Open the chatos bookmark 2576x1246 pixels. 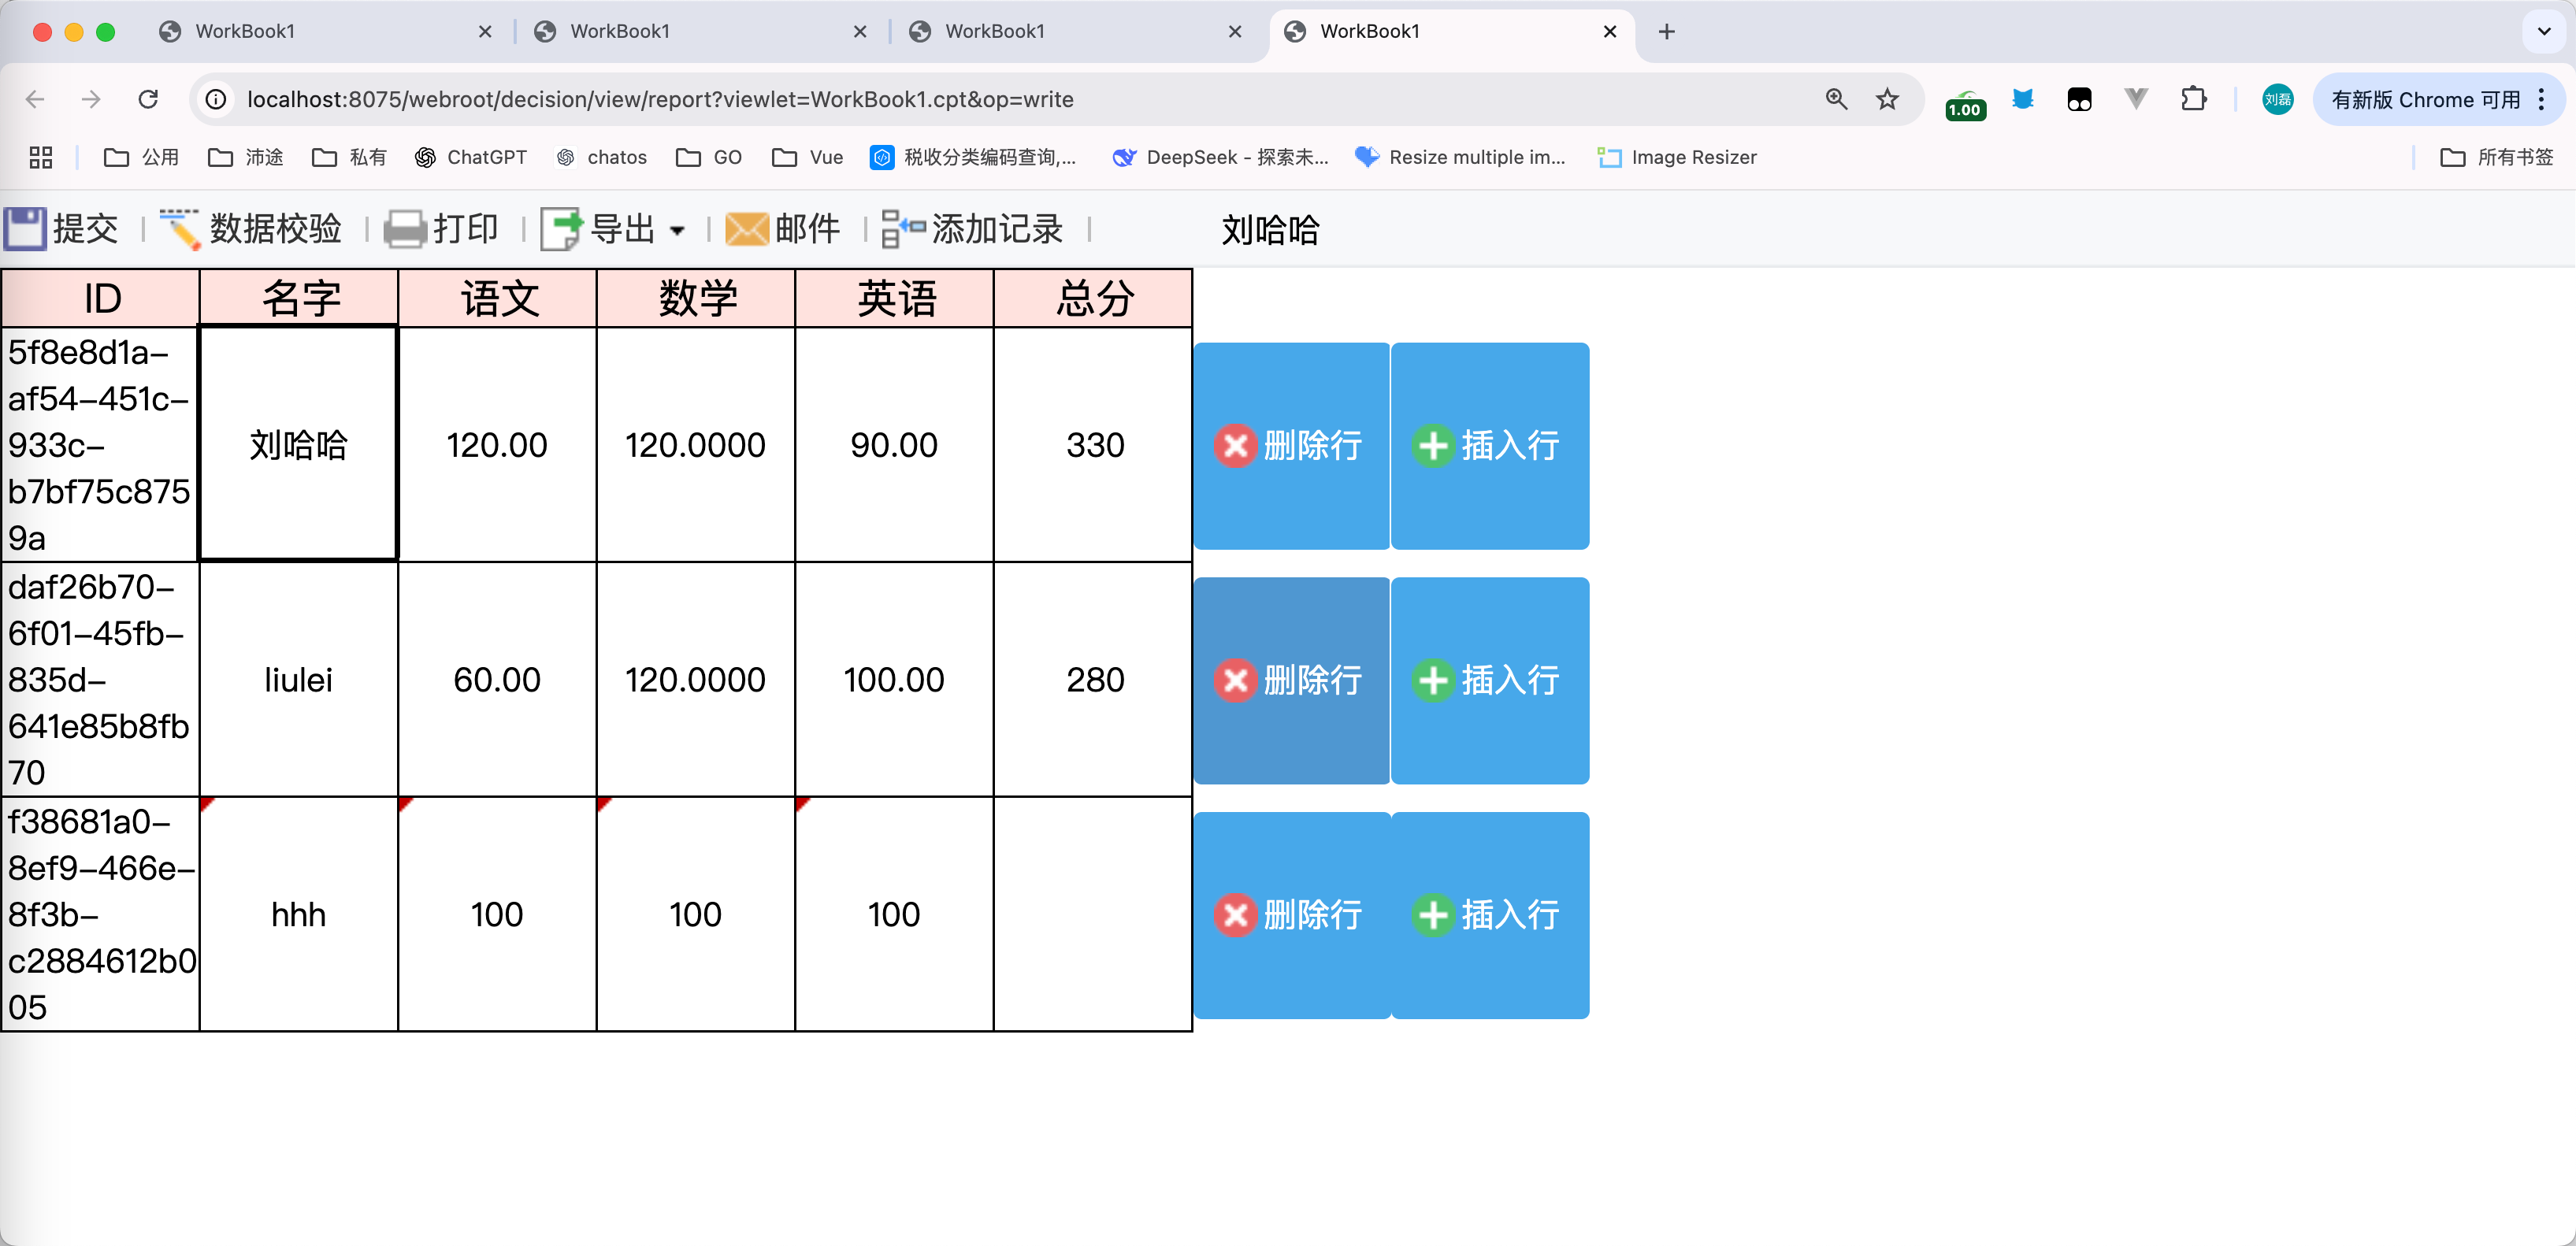tap(601, 157)
